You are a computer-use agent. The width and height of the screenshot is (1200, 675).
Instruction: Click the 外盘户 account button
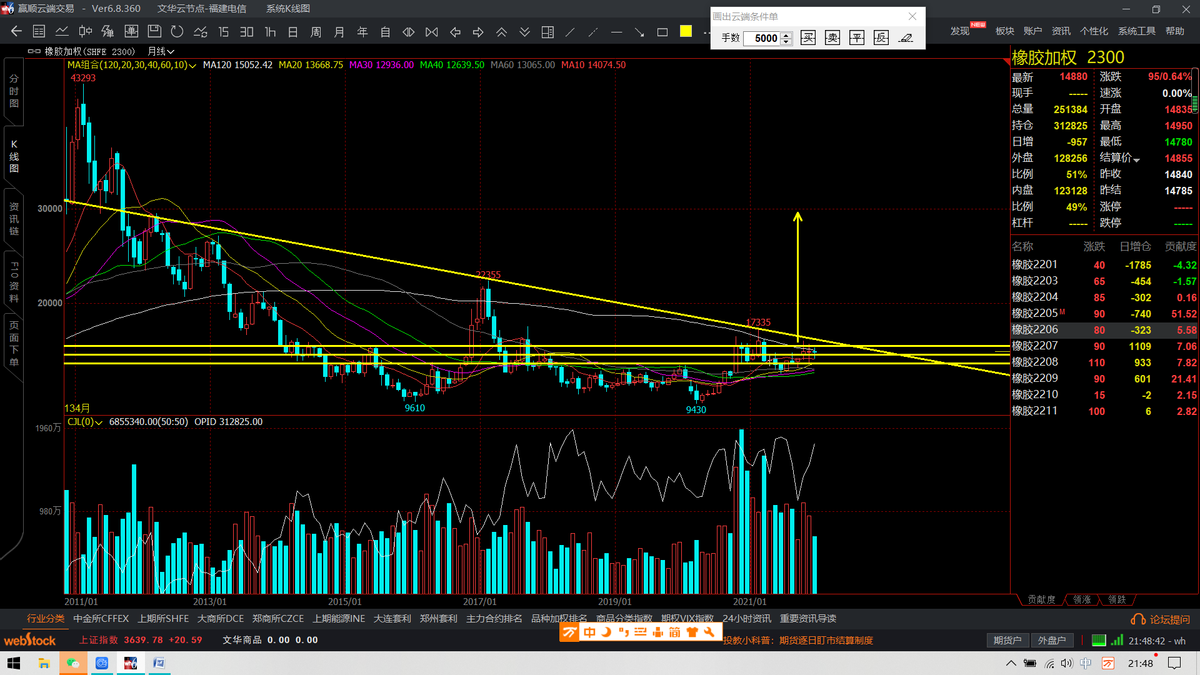pyautogui.click(x=1051, y=640)
